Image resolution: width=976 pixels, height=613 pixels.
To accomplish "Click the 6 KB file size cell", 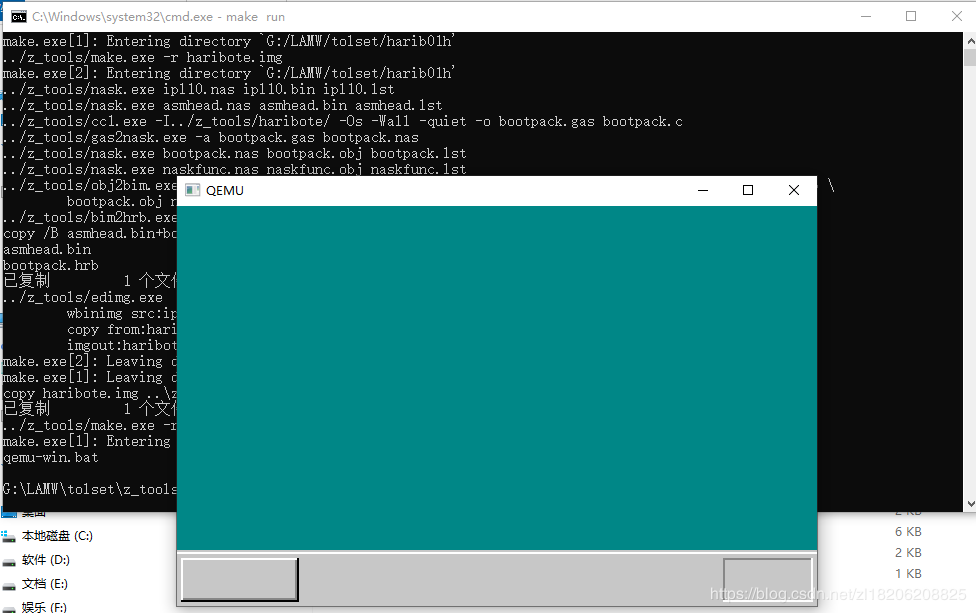I will click(908, 531).
